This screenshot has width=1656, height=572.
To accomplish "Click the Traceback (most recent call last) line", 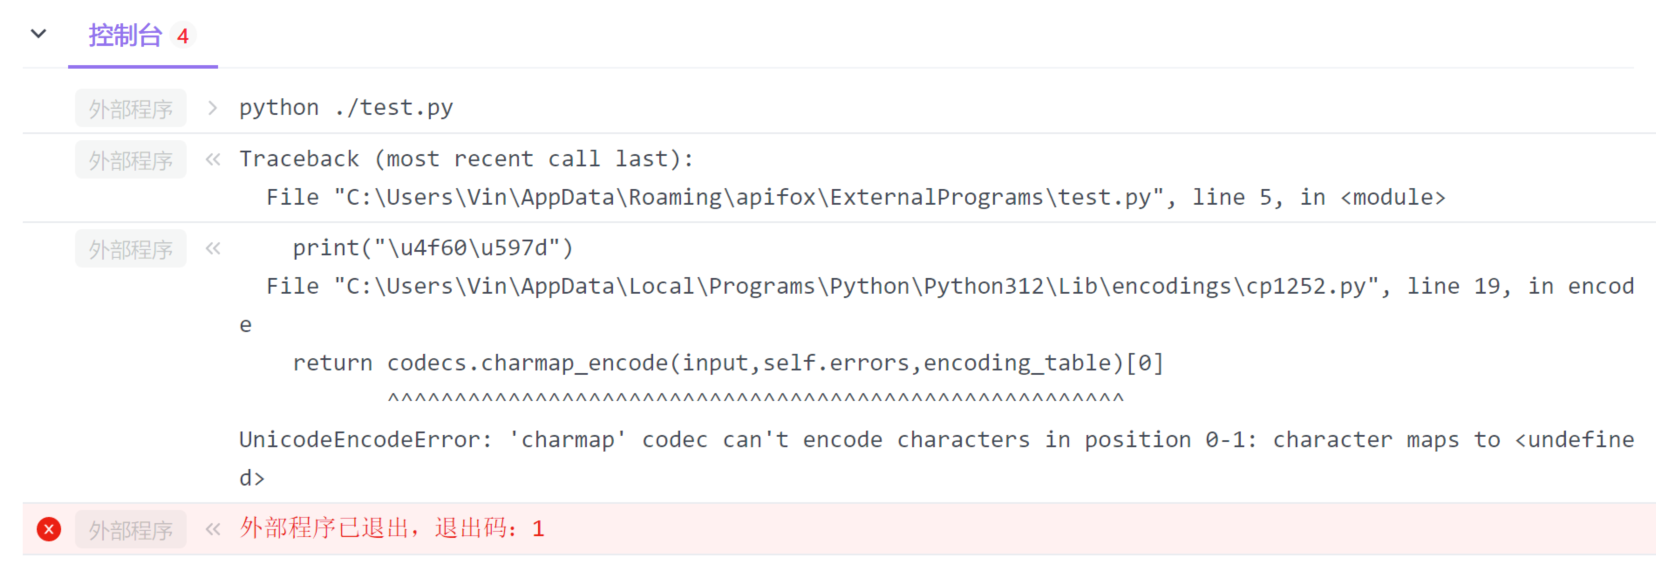I will click(466, 159).
